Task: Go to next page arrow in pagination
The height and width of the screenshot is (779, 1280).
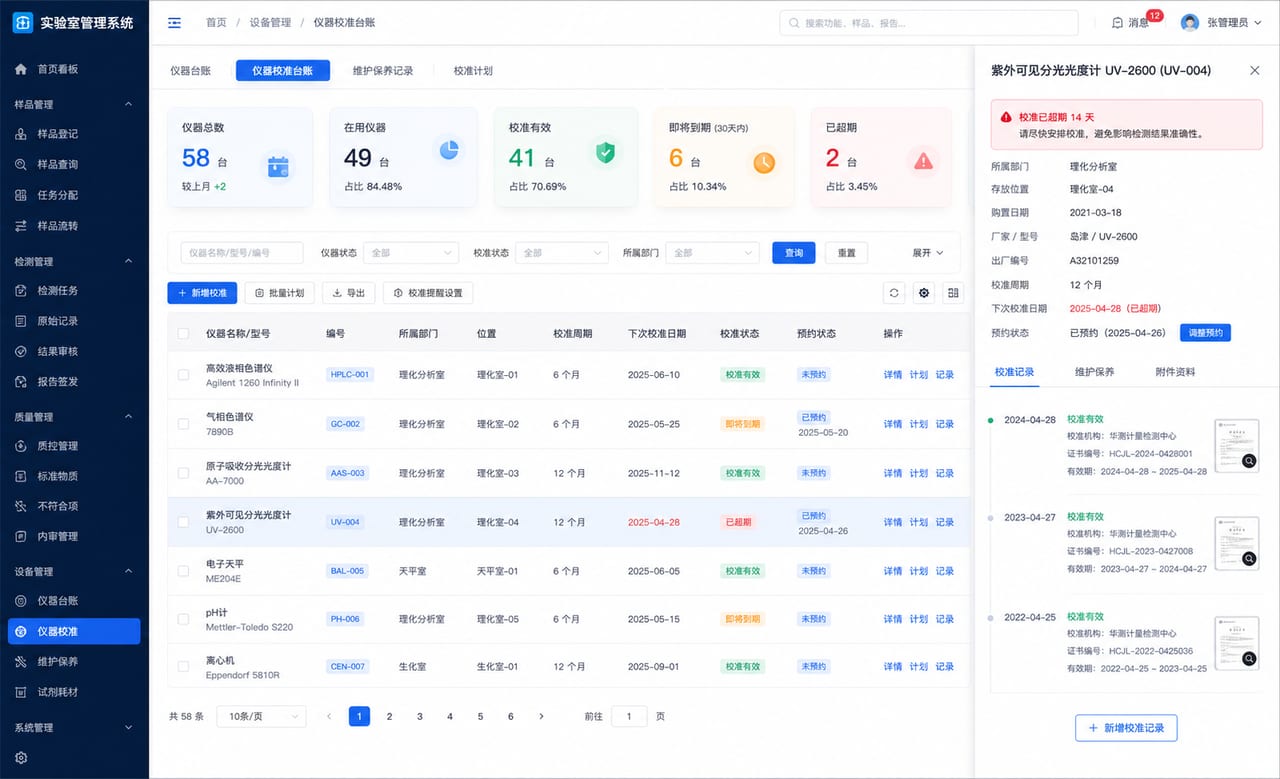Action: click(x=541, y=716)
